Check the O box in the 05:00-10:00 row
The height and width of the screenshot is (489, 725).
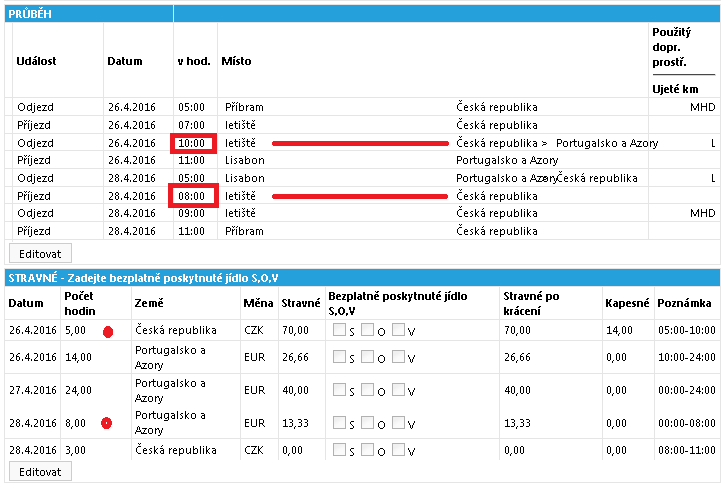[368, 330]
